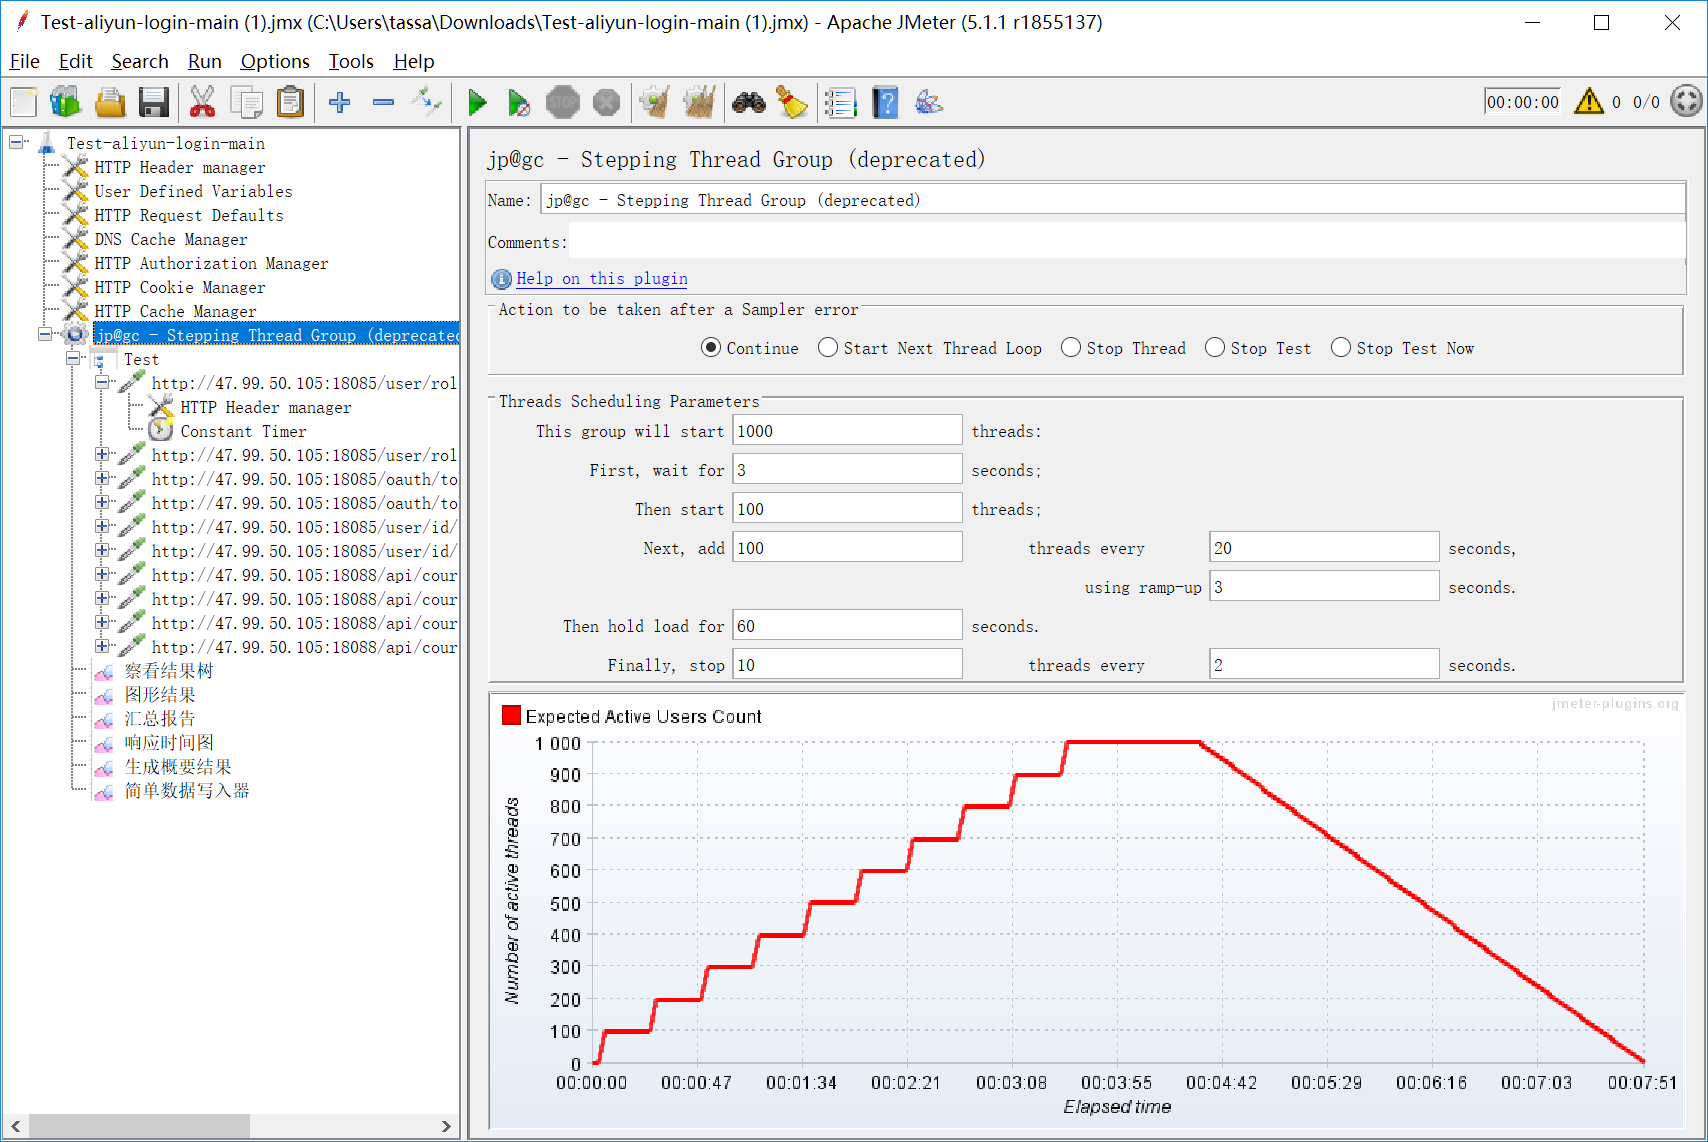
Task: Click the This group will start threads field
Action: (847, 431)
